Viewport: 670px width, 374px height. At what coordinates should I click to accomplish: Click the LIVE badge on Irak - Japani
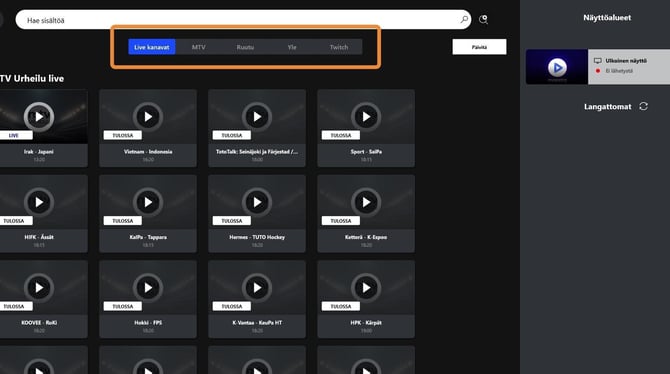point(15,135)
